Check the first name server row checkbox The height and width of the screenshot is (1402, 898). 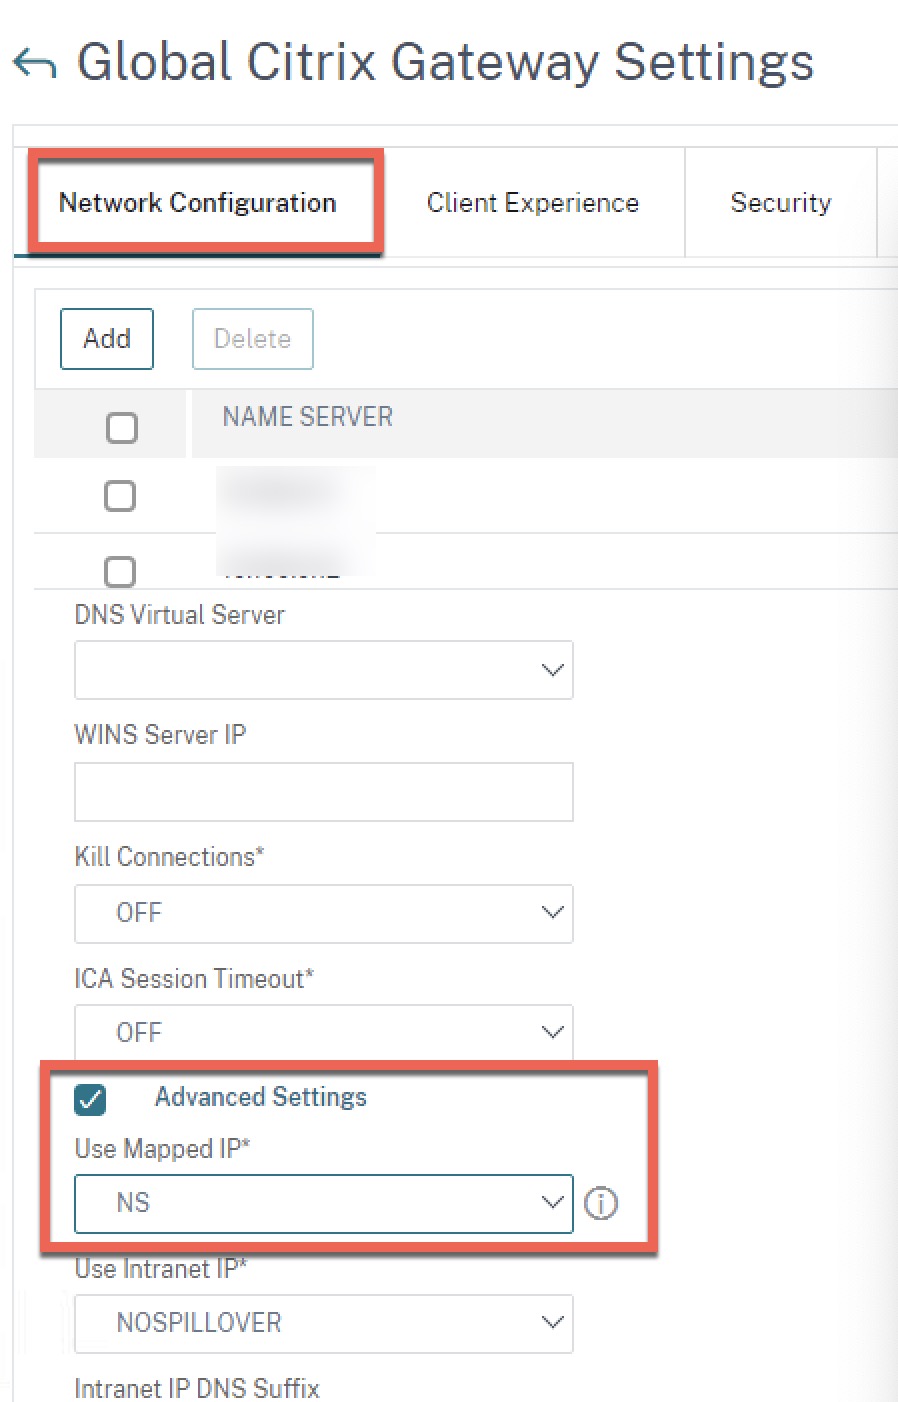(x=120, y=495)
